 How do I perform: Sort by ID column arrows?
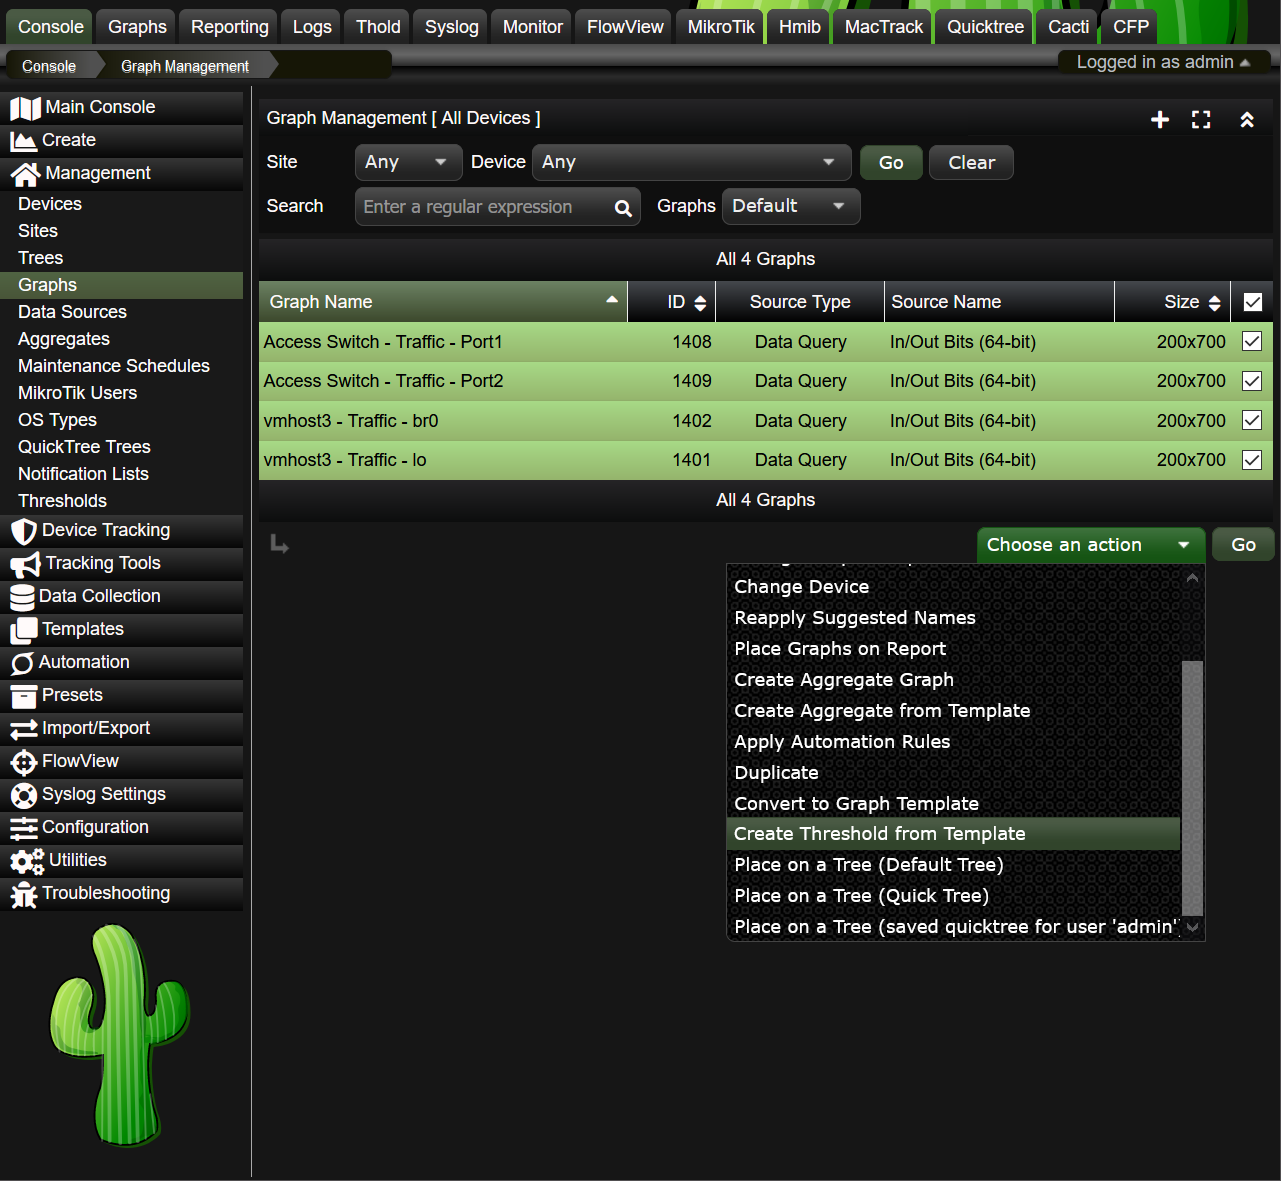pos(700,303)
